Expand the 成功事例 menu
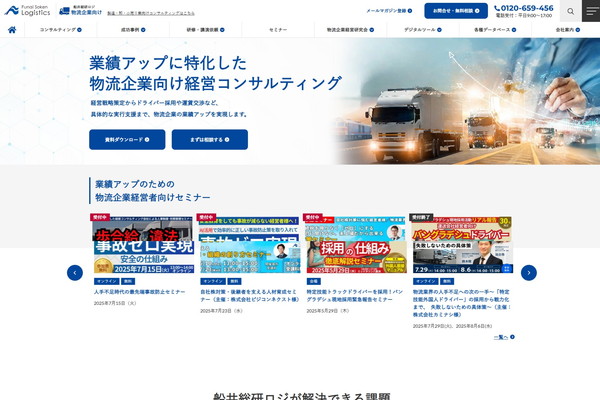 pos(133,30)
